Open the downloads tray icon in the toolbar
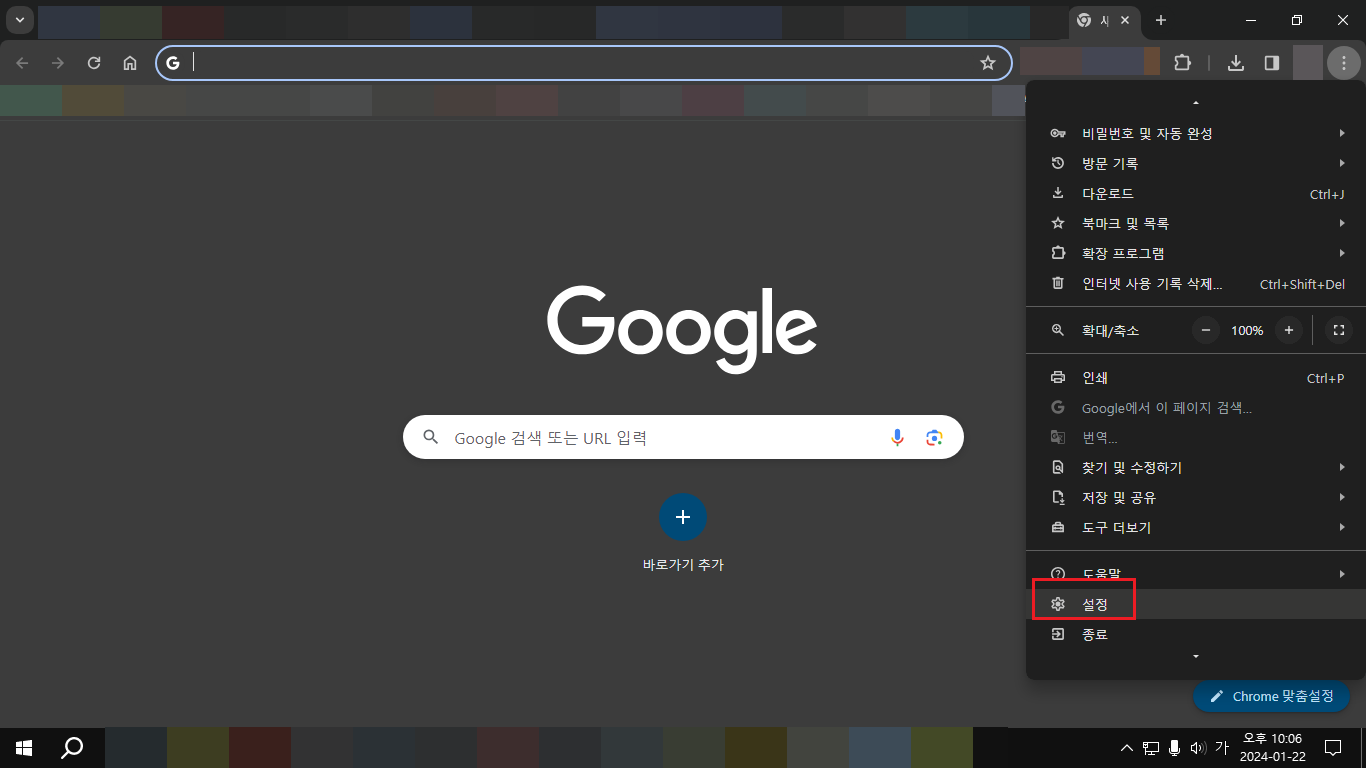This screenshot has width=1366, height=768. [x=1236, y=63]
